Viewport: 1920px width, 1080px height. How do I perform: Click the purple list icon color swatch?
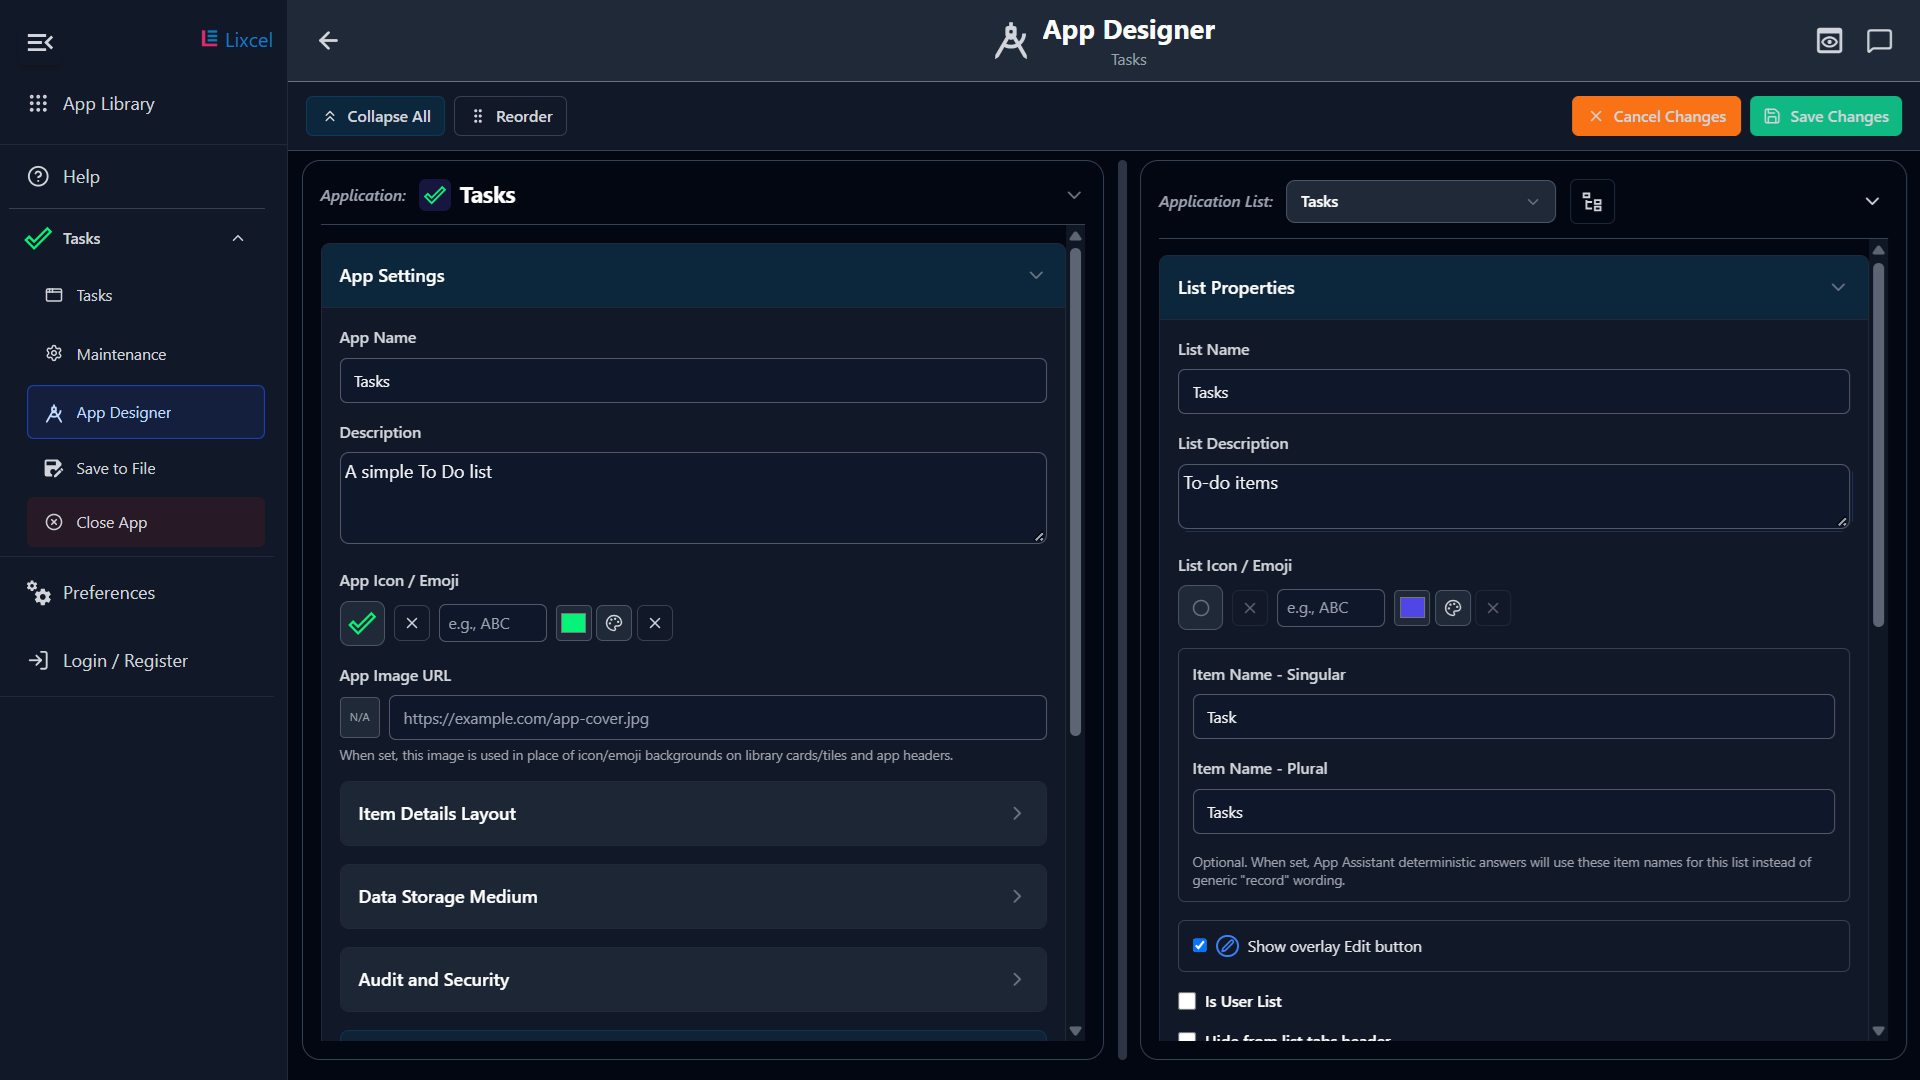(x=1412, y=608)
